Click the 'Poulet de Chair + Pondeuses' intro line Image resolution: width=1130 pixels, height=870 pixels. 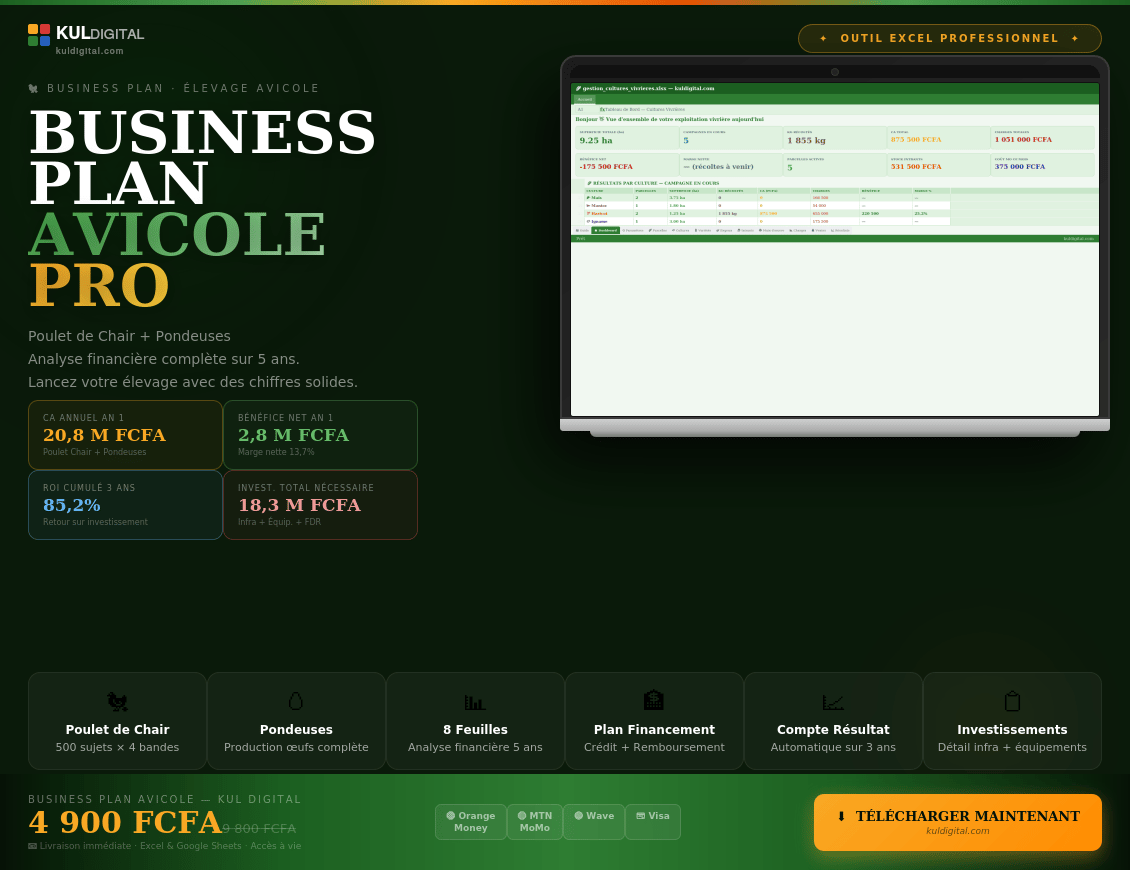130,337
